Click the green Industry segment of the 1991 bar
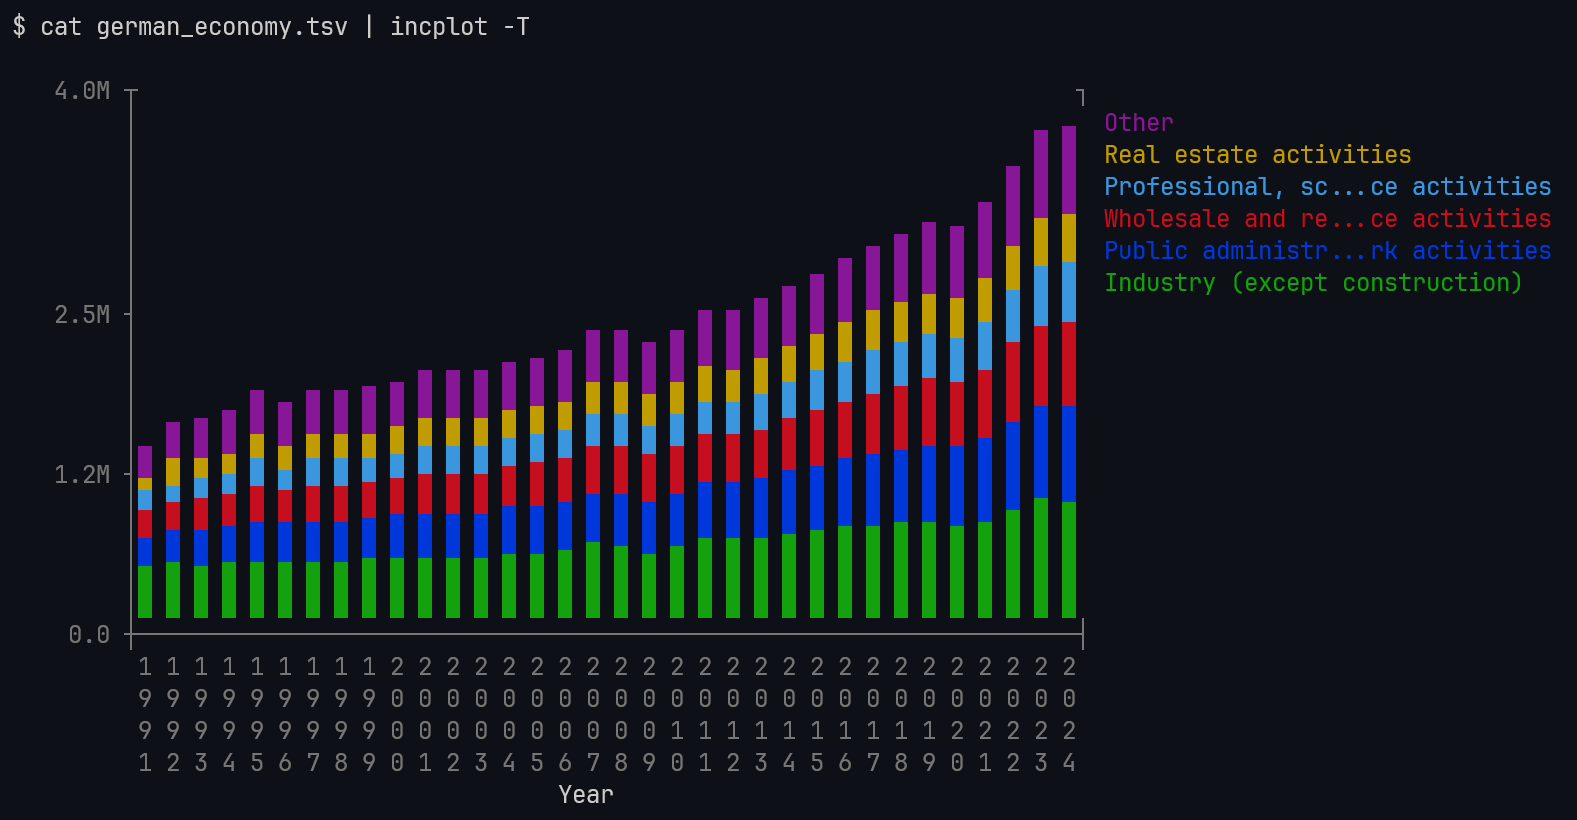The height and width of the screenshot is (820, 1577). [x=145, y=592]
